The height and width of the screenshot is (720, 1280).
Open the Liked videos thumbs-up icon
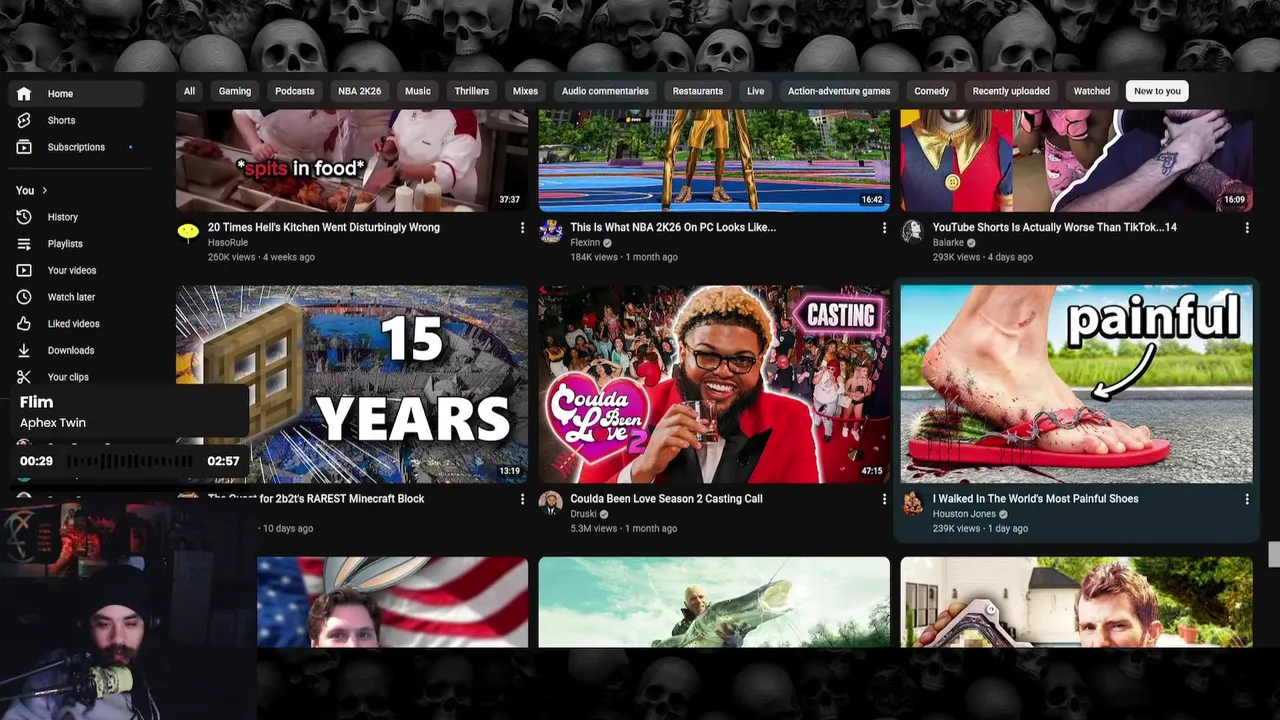pyautogui.click(x=24, y=324)
